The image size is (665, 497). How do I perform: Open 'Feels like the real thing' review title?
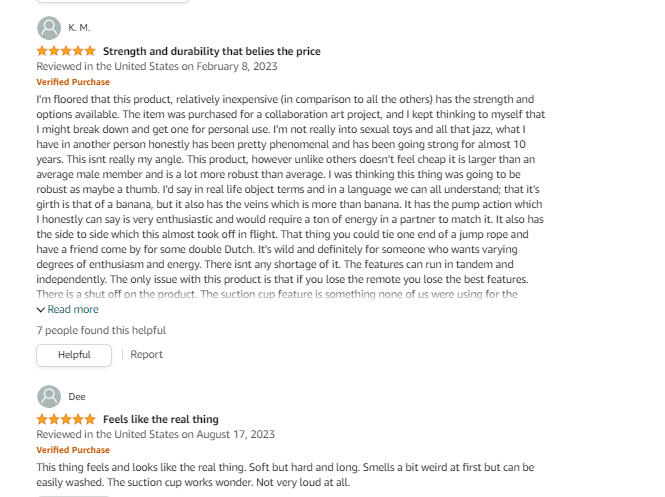pos(161,419)
